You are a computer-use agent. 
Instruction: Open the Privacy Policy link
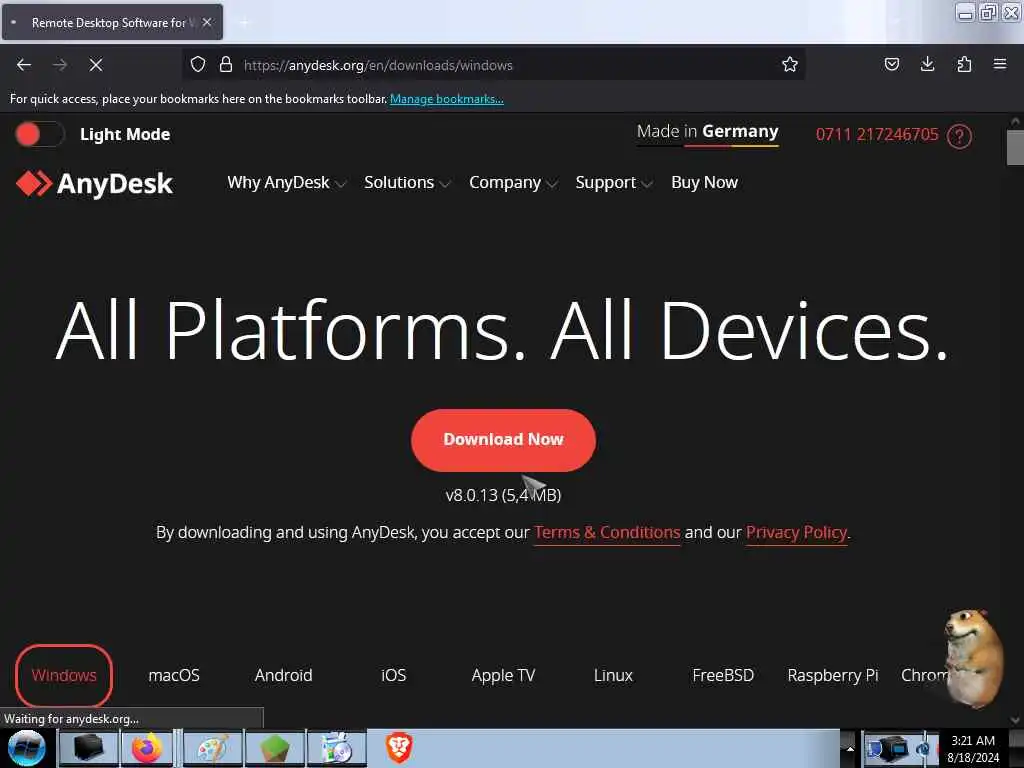[797, 533]
